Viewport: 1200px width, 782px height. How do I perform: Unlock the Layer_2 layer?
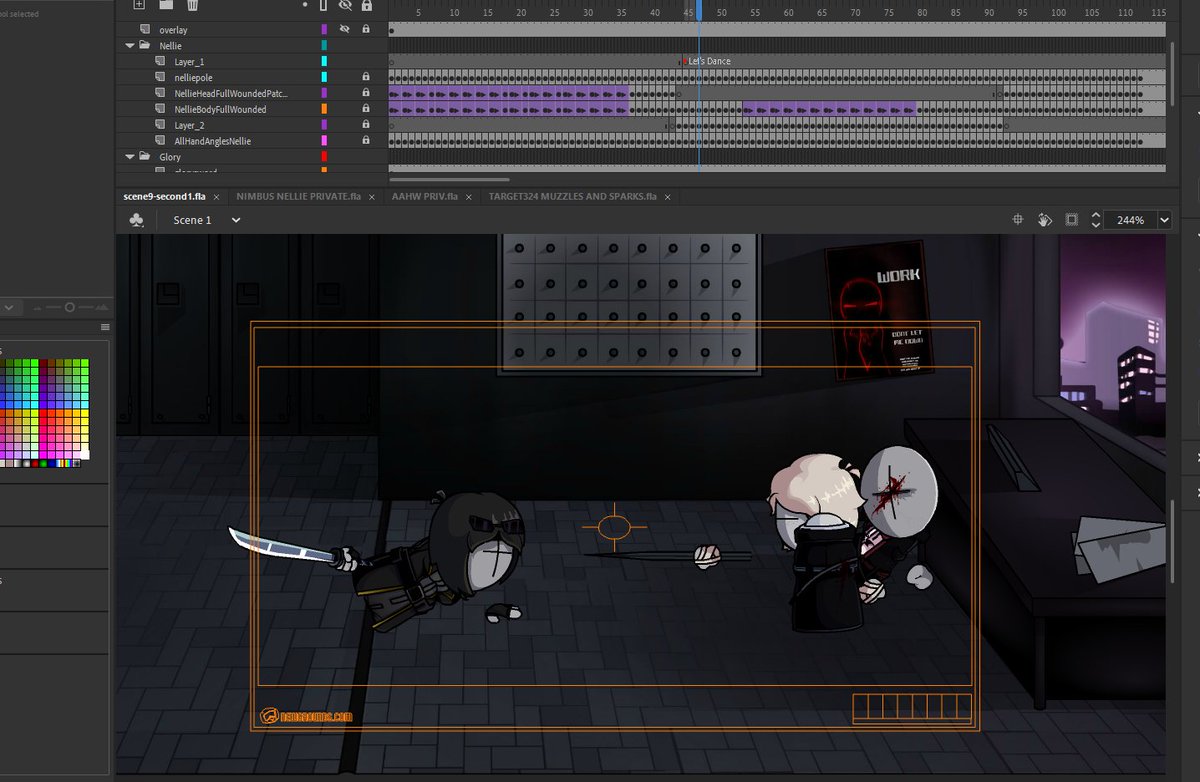pyautogui.click(x=366, y=125)
